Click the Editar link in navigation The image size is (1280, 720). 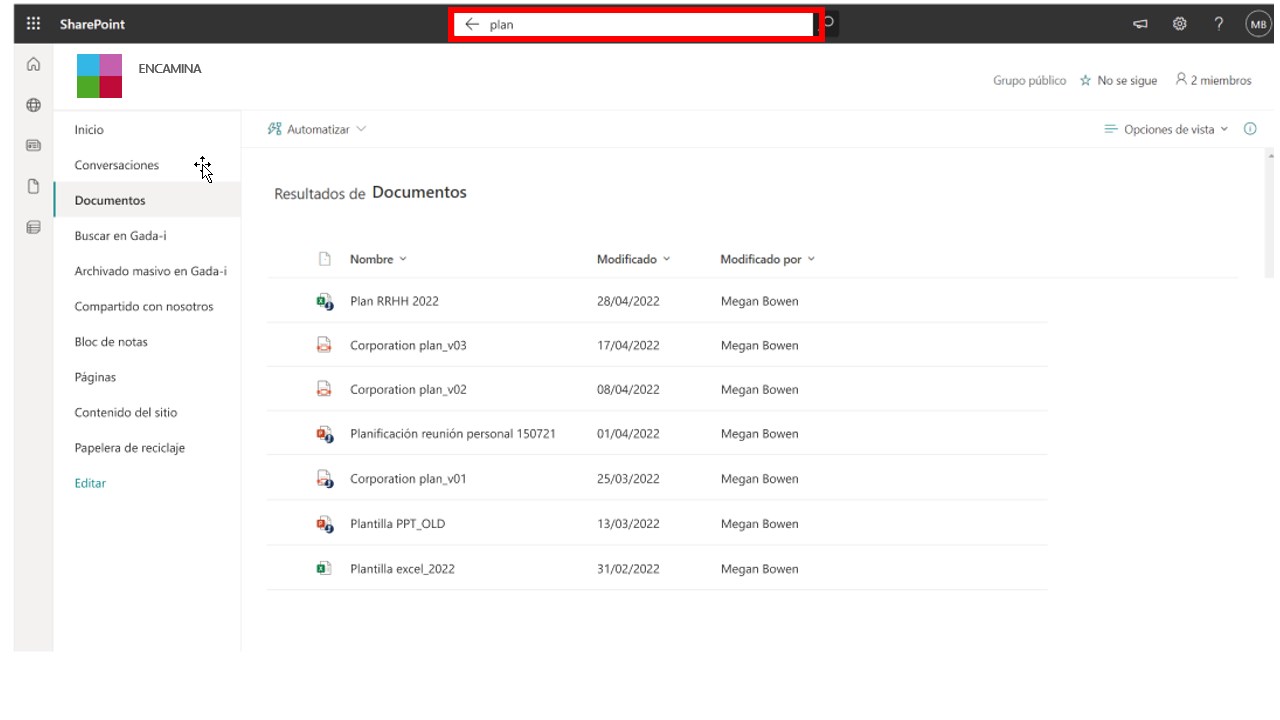click(90, 483)
